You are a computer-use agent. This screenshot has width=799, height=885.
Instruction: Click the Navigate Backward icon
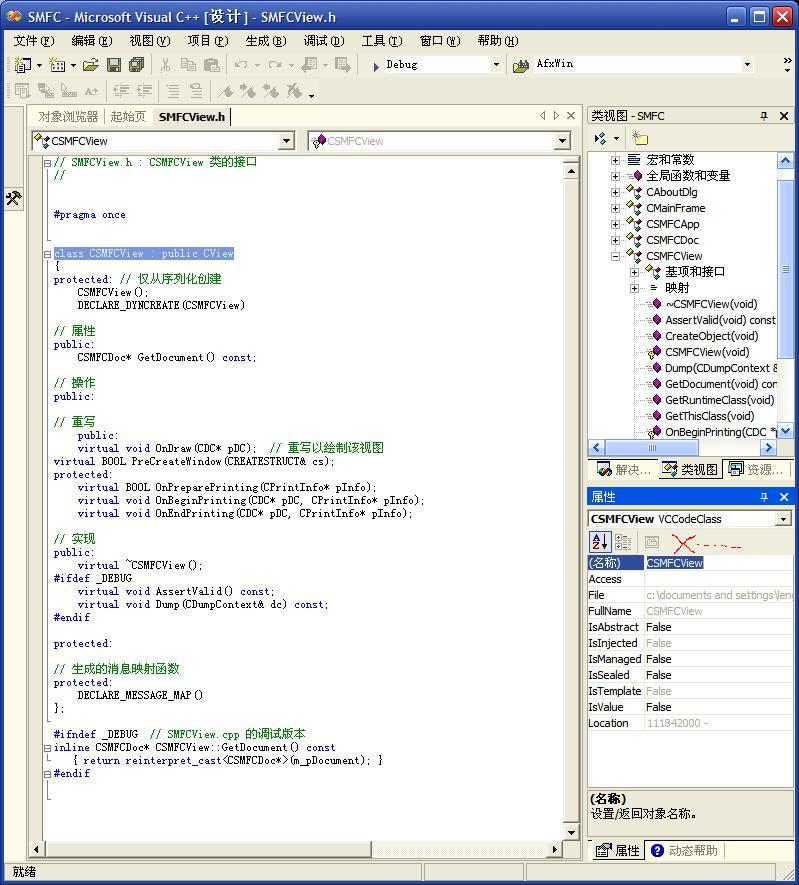pos(309,65)
